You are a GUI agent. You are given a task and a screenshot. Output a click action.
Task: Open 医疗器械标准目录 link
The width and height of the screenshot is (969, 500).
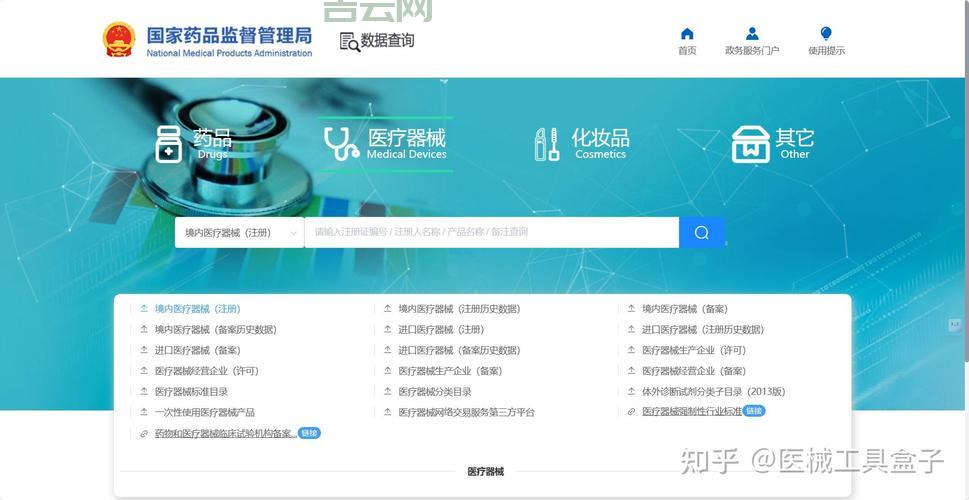click(192, 391)
